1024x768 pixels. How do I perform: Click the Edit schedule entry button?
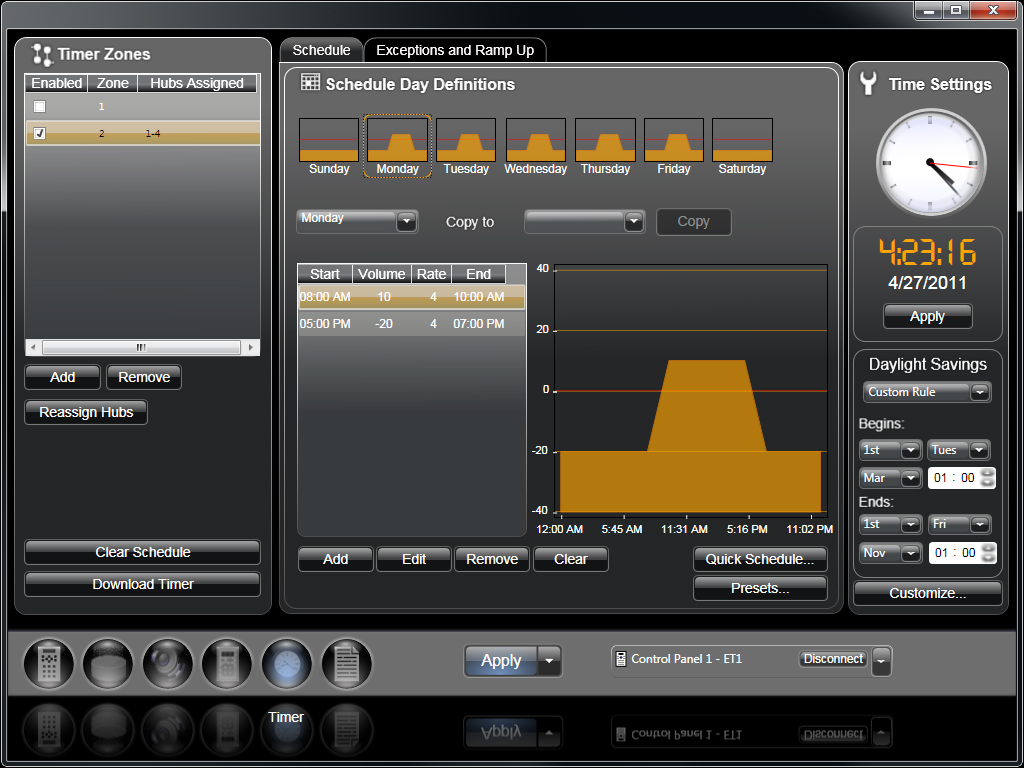[x=414, y=560]
